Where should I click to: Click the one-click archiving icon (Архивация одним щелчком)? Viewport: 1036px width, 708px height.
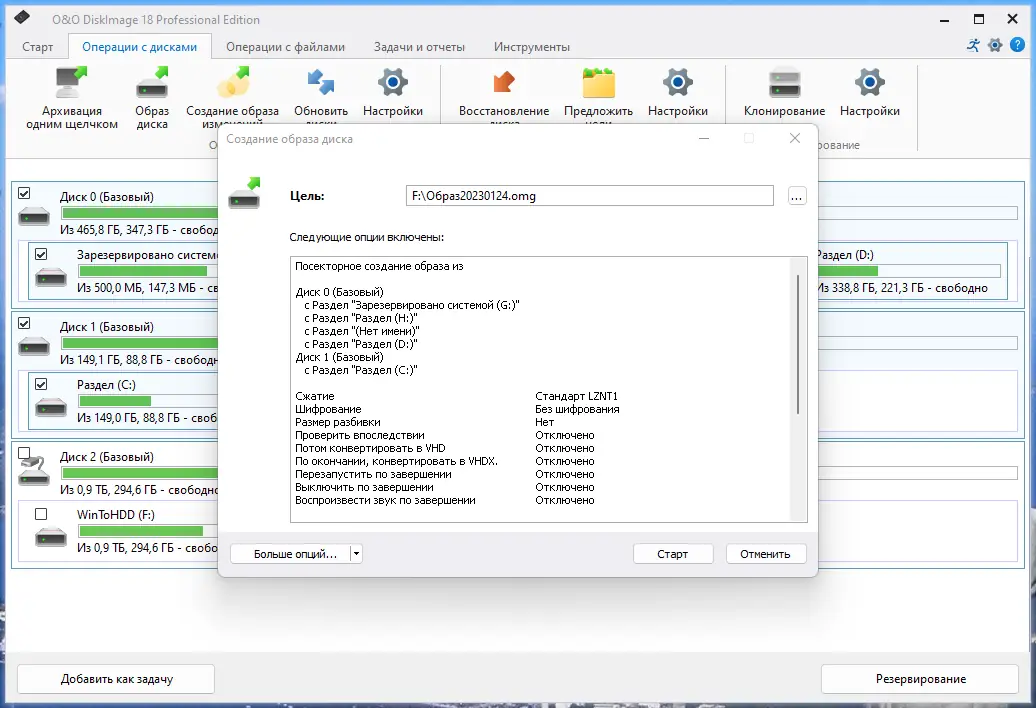click(71, 83)
